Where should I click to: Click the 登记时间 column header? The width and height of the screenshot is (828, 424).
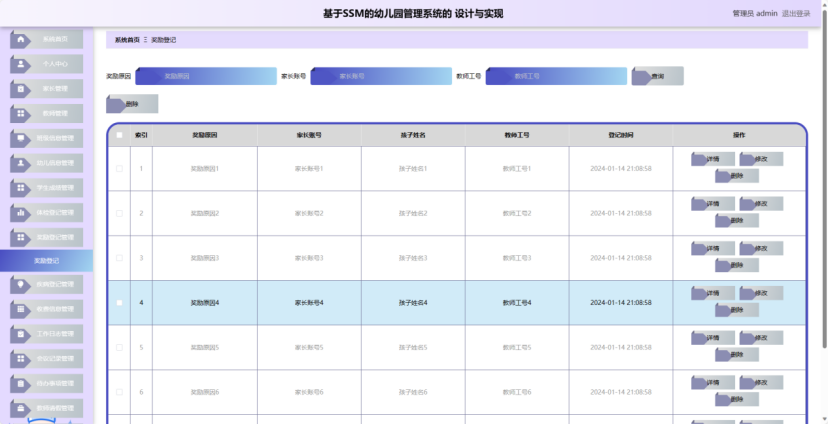coord(620,135)
